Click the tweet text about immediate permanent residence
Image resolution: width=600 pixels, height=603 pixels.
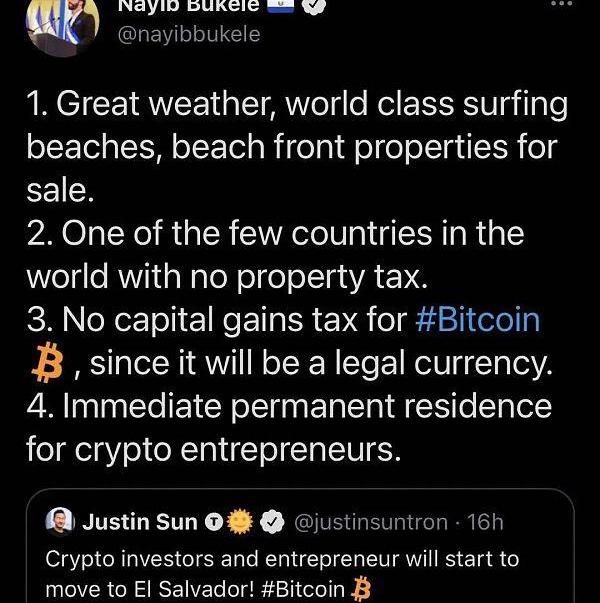(288, 428)
